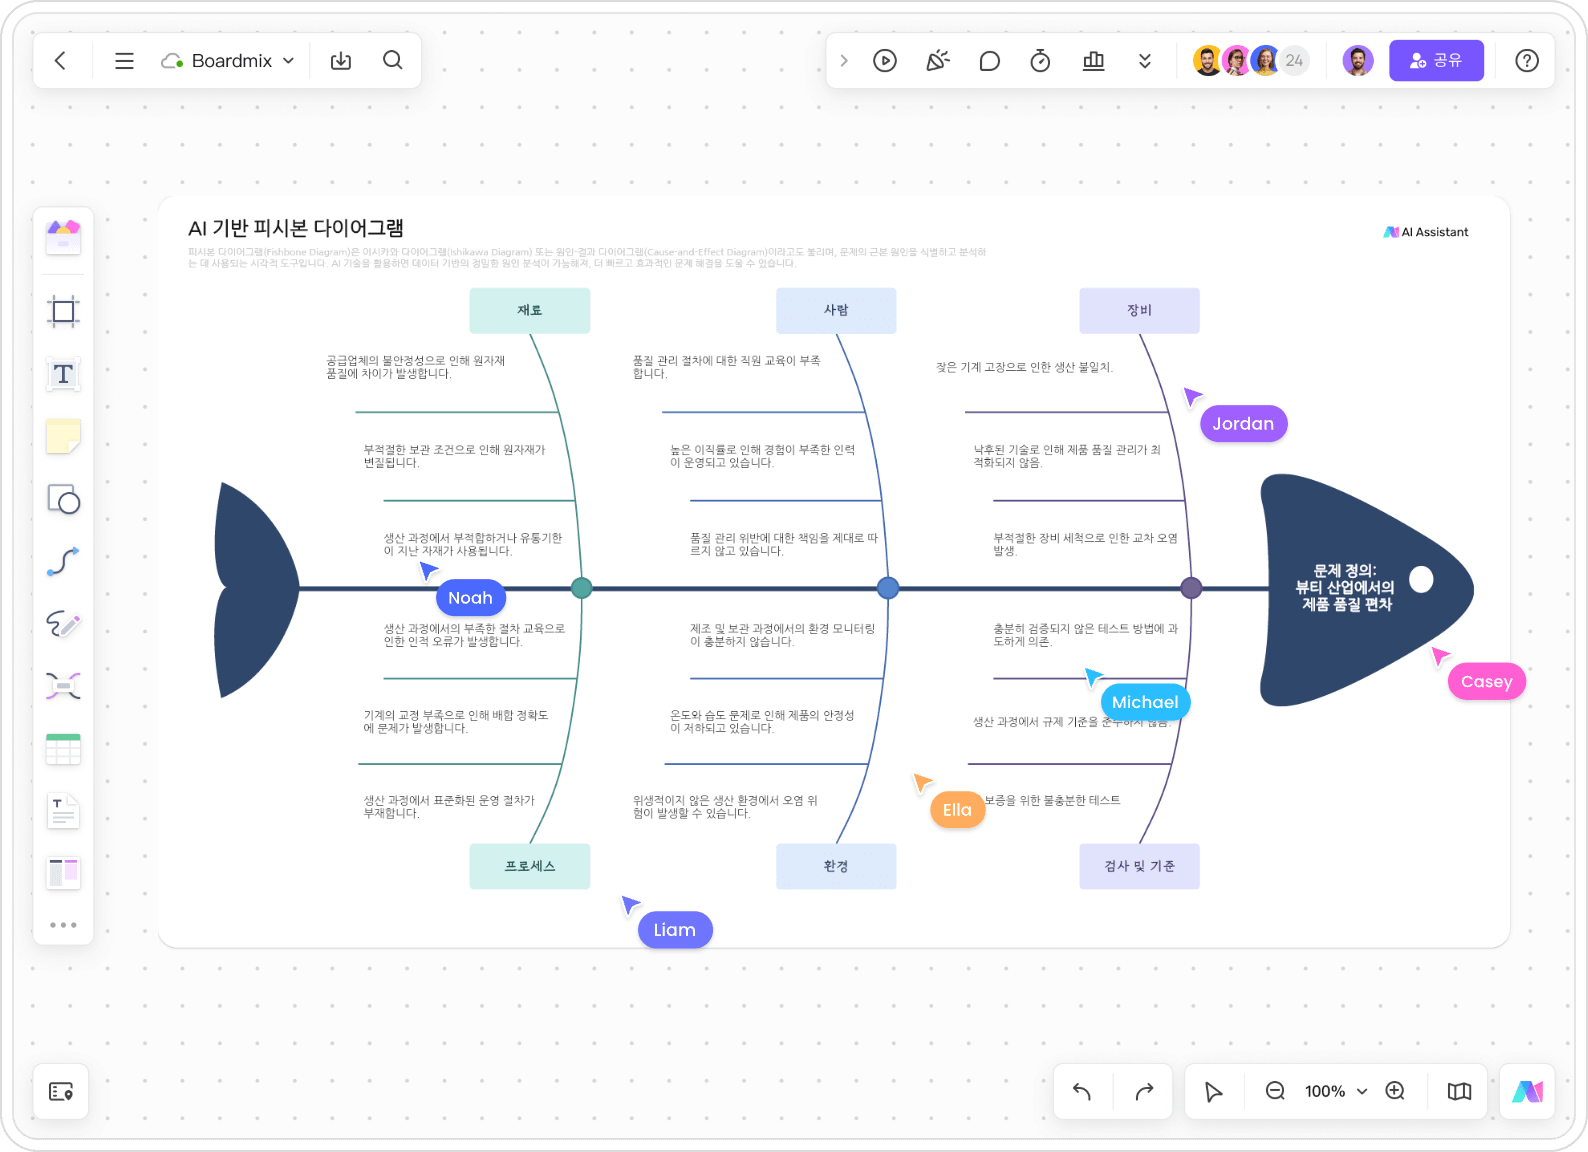Click the purple node on the spine

[x=1191, y=588]
